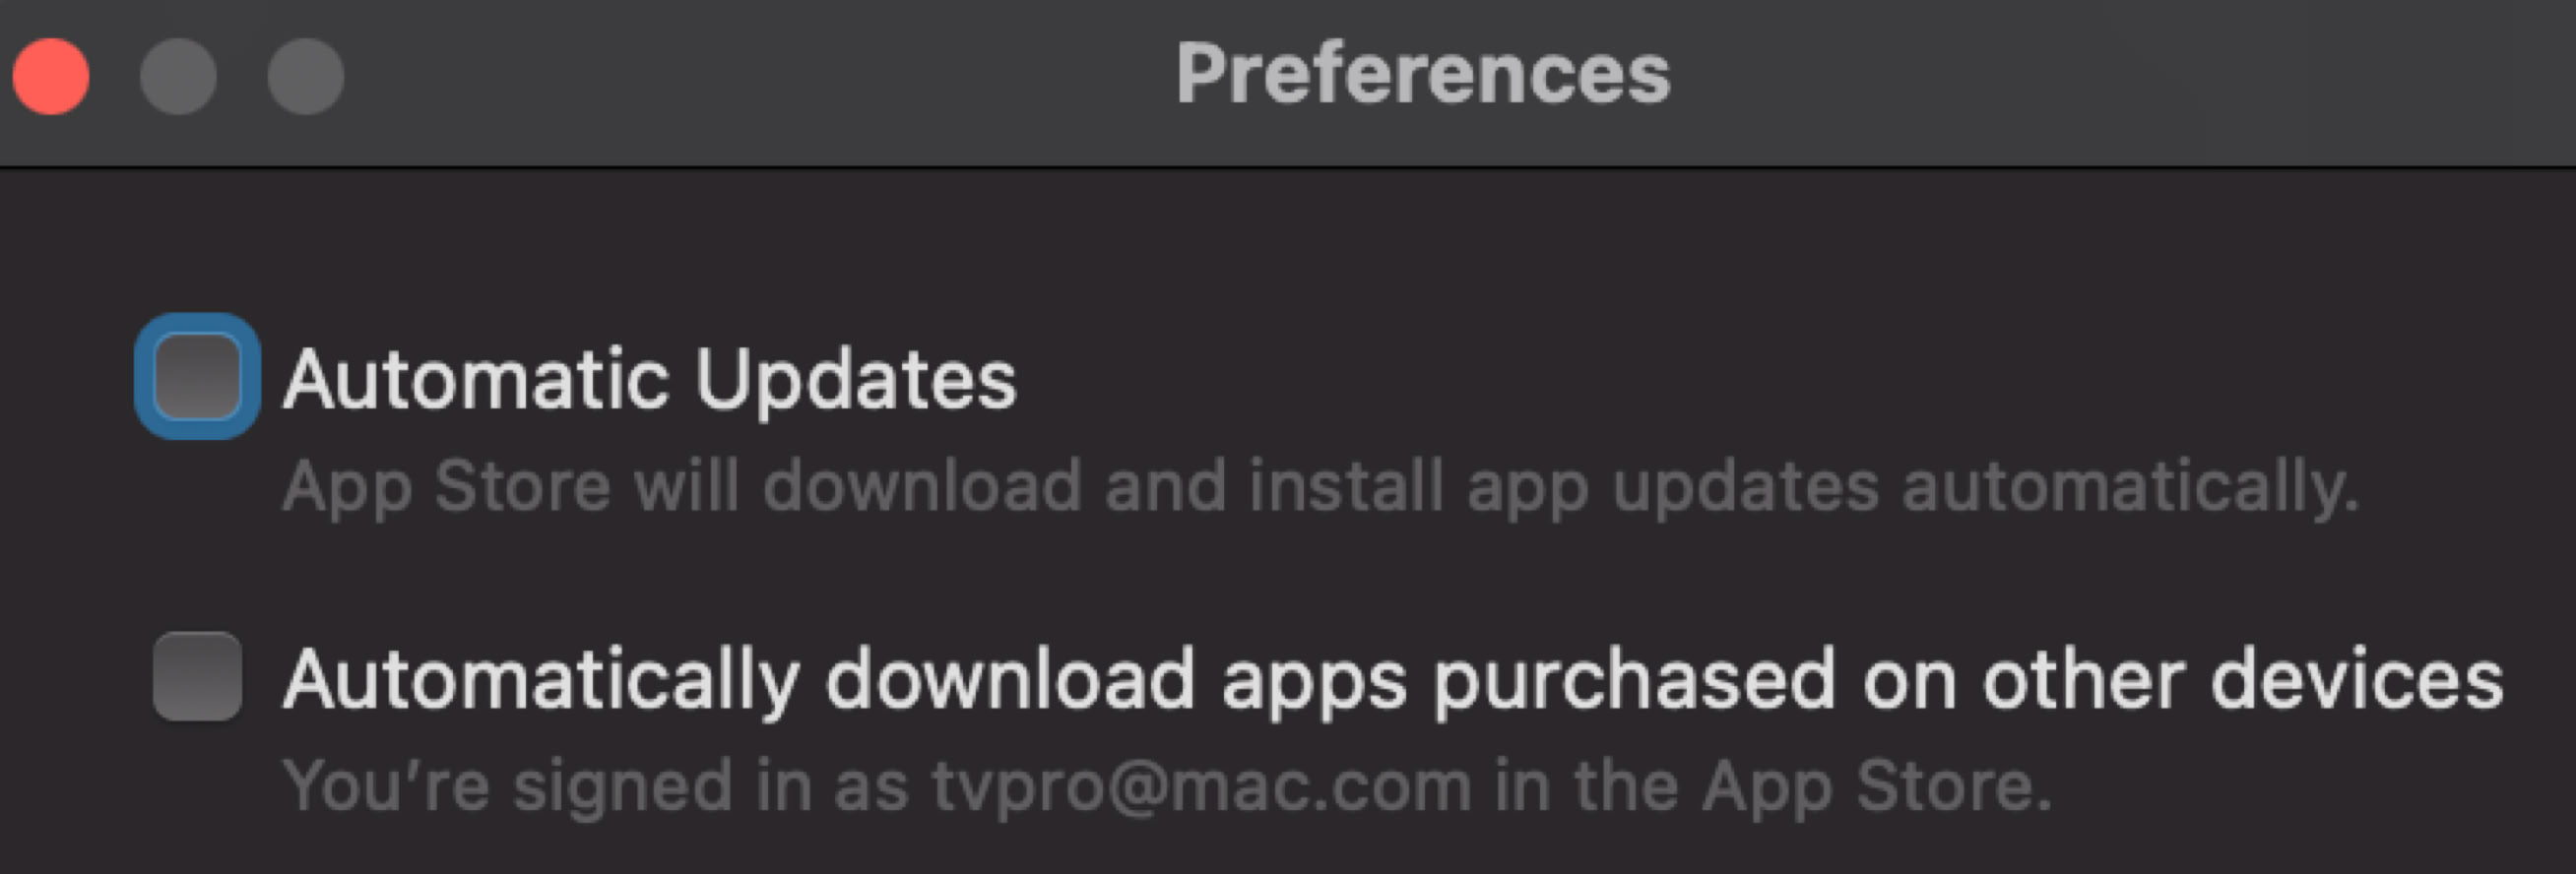
Task: Close the Preferences window with red button
Action: click(51, 76)
